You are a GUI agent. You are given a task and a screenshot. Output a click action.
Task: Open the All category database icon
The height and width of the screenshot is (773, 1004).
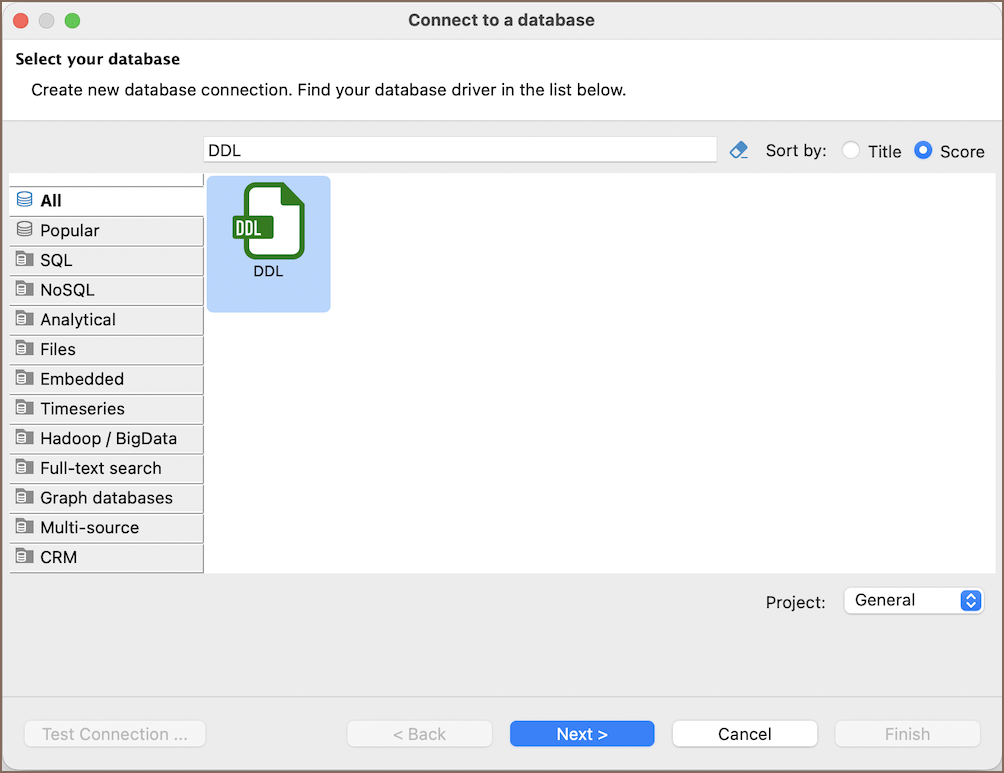click(24, 200)
